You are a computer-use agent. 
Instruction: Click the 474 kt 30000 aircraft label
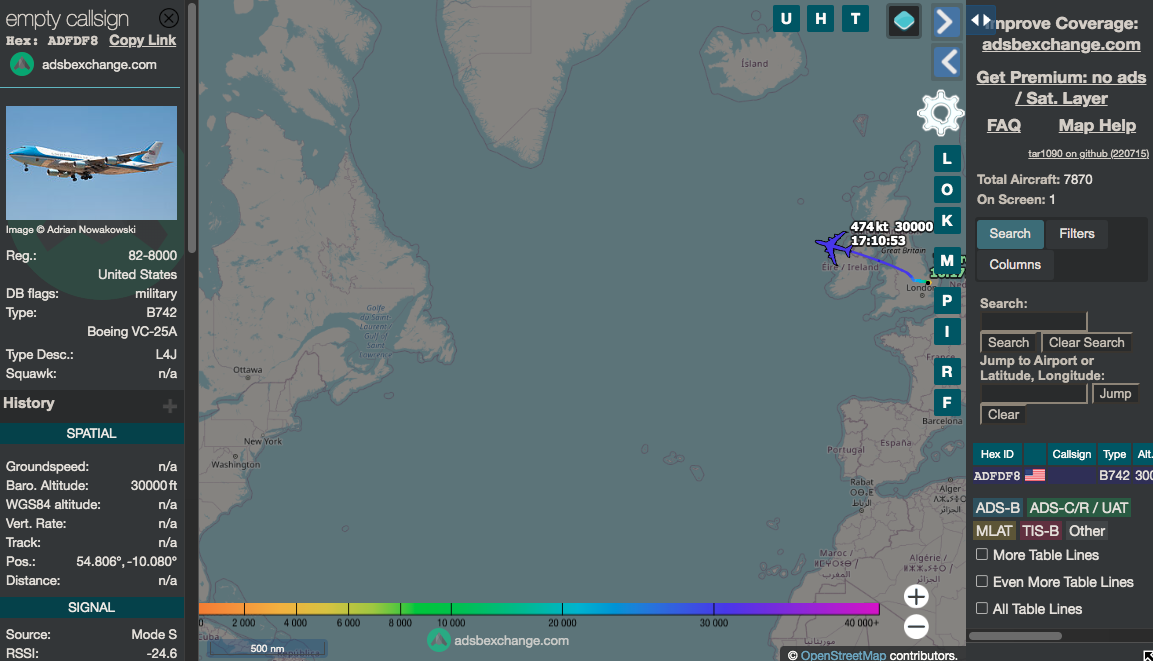[891, 234]
